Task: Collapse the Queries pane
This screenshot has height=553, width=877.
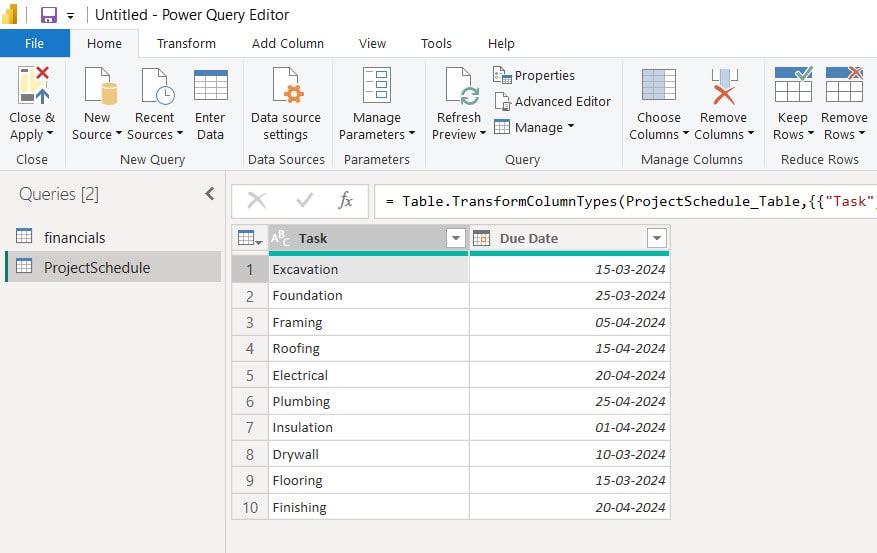Action: point(210,194)
